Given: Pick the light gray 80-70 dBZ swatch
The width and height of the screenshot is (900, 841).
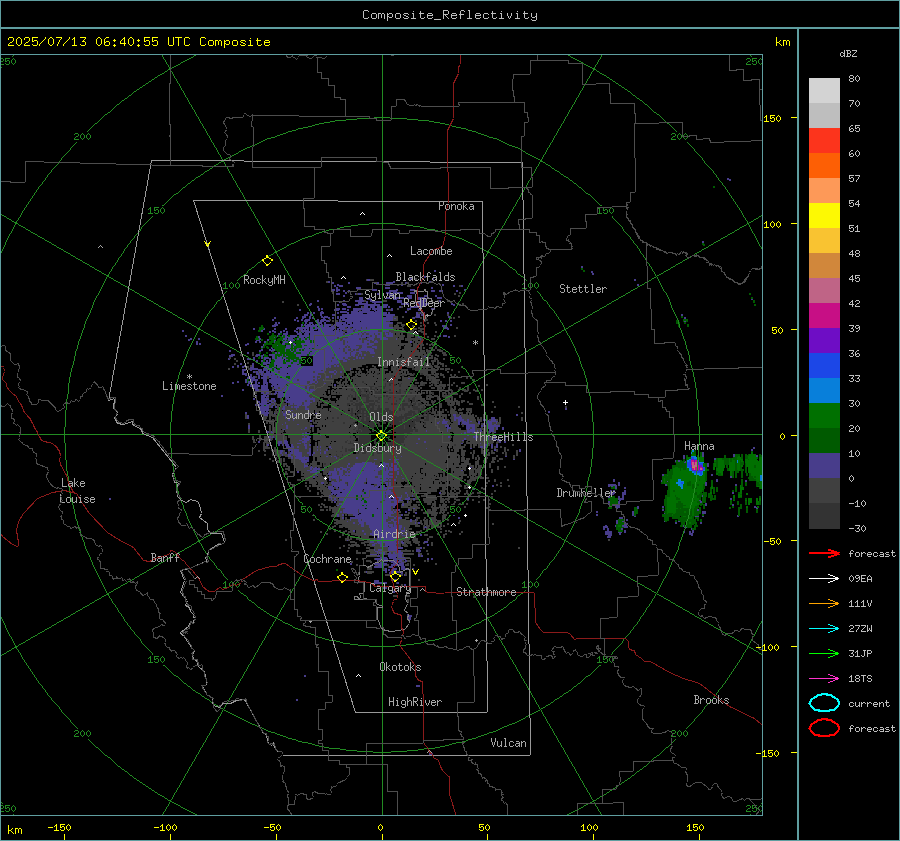Looking at the screenshot, I should [x=824, y=91].
